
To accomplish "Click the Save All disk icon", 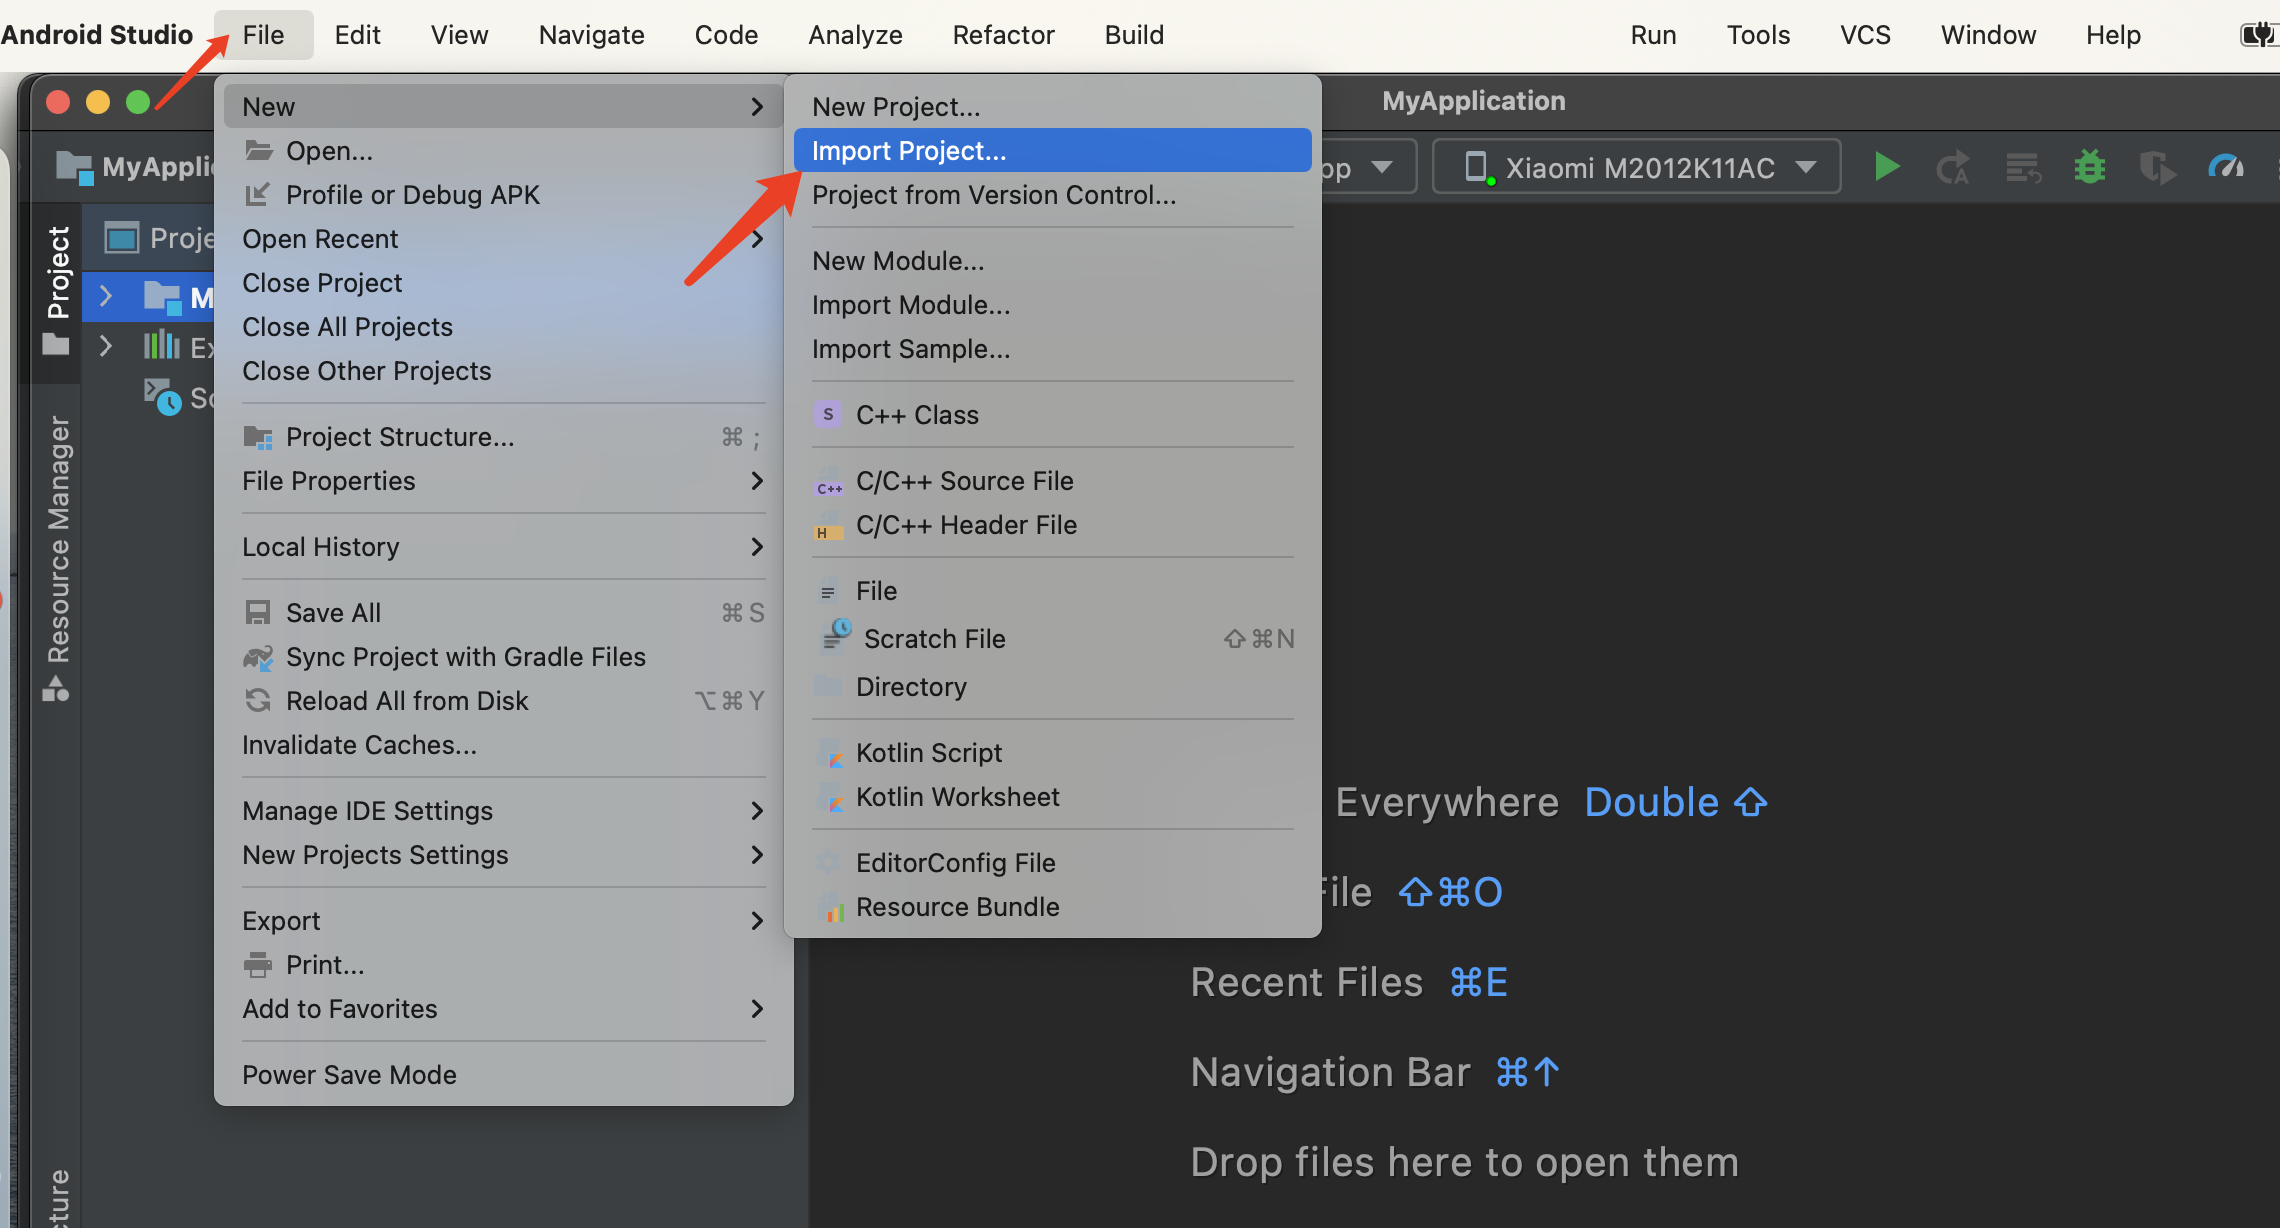I will [x=258, y=613].
